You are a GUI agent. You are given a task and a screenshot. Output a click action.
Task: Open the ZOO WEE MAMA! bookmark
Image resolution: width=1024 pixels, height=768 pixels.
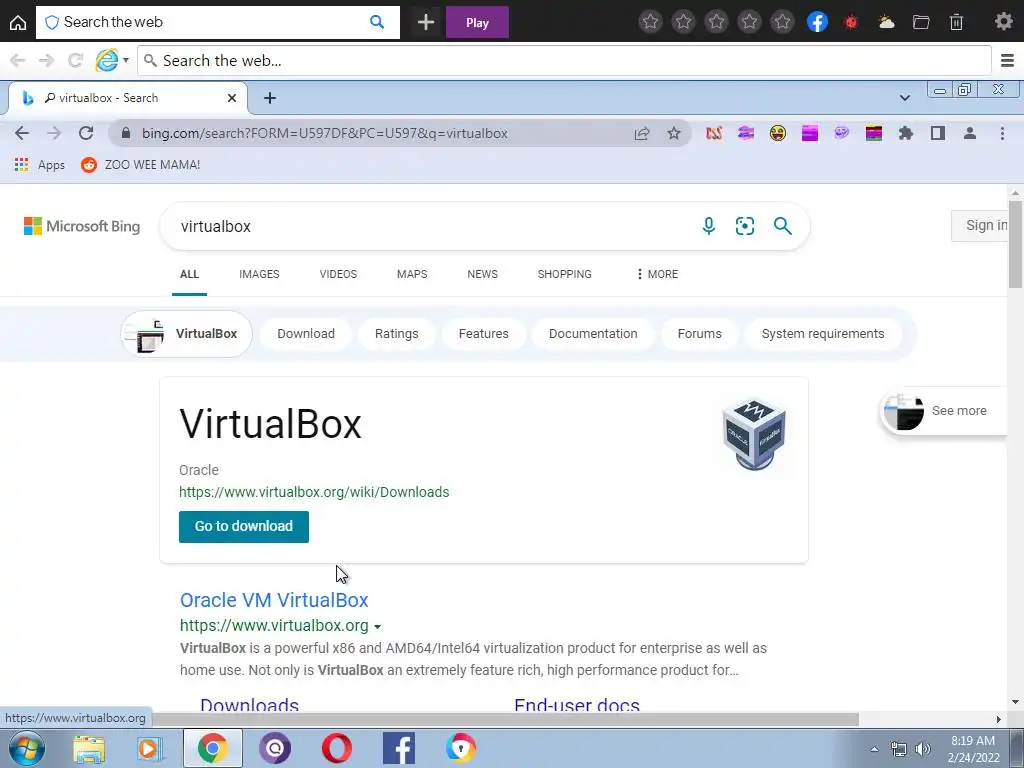click(140, 165)
